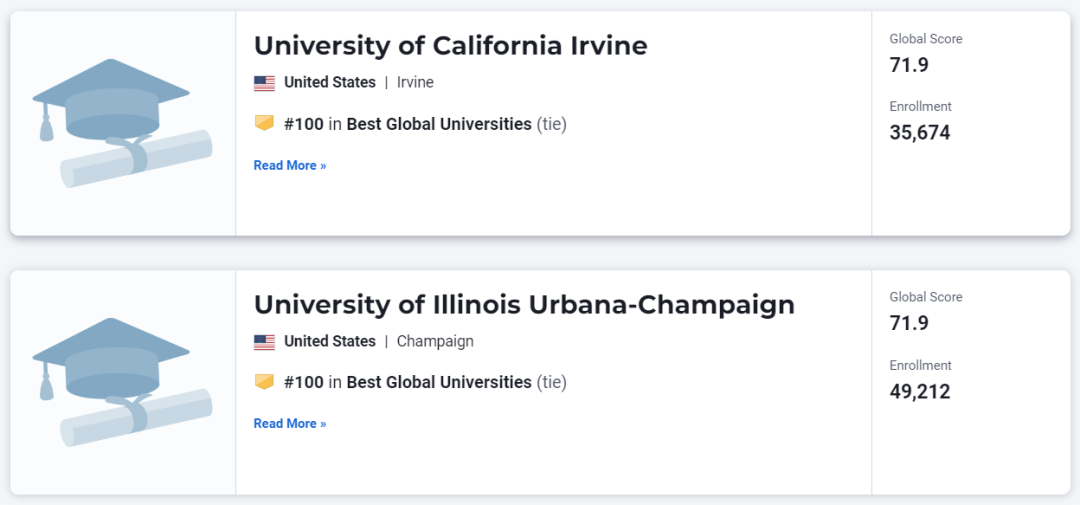Screen dimensions: 1080x505
Task: Click Best Global Universities in Irvine card
Action: click(x=439, y=125)
